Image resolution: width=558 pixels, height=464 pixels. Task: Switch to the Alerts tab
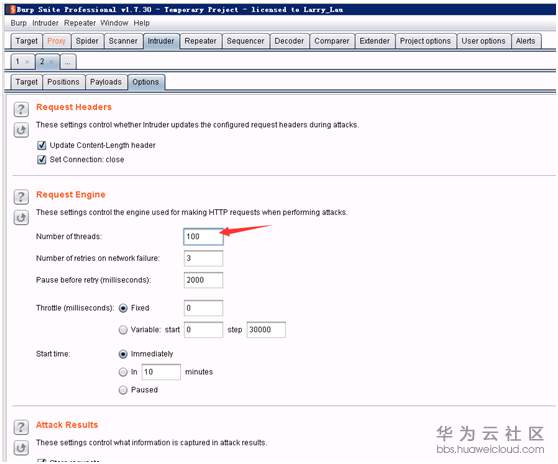(526, 41)
